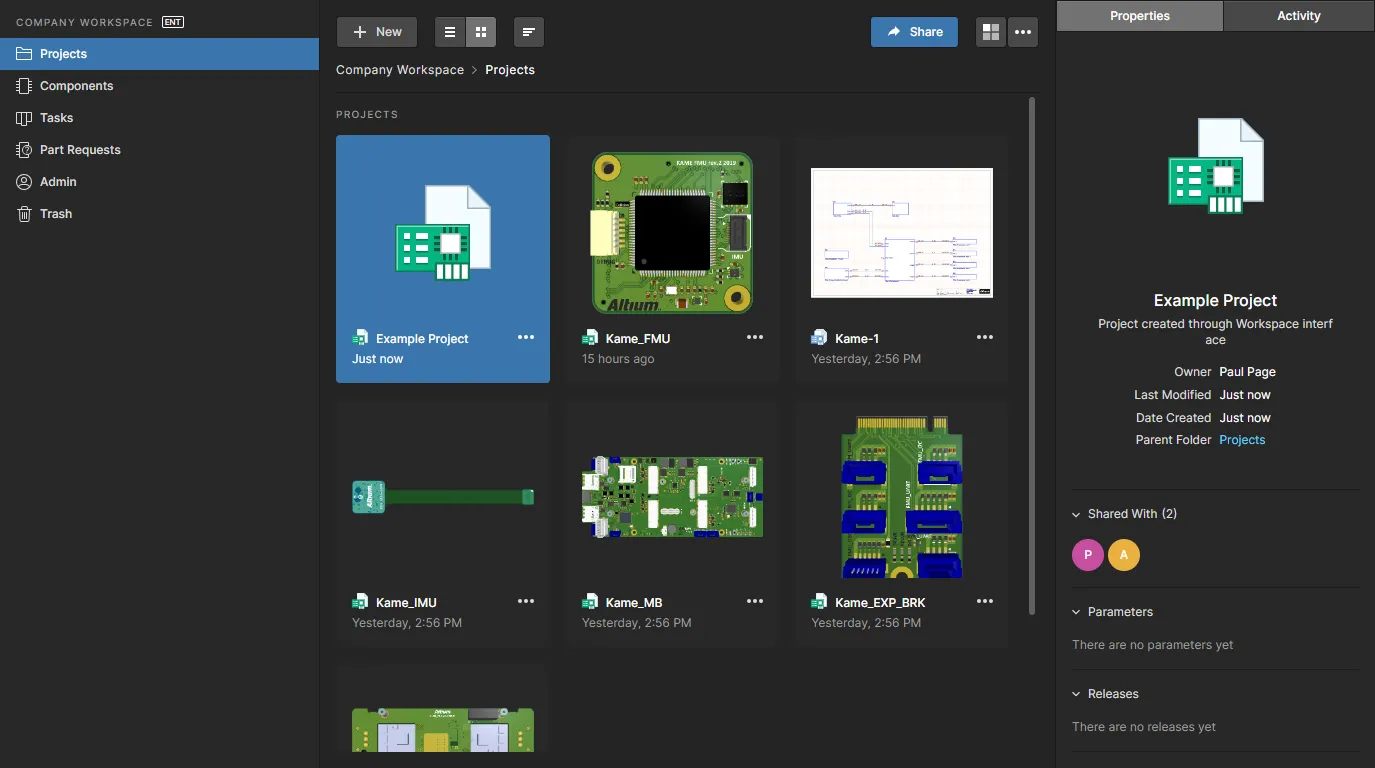The height and width of the screenshot is (768, 1375).
Task: Select the Kame-1 schematic thumbnail
Action: 902,232
